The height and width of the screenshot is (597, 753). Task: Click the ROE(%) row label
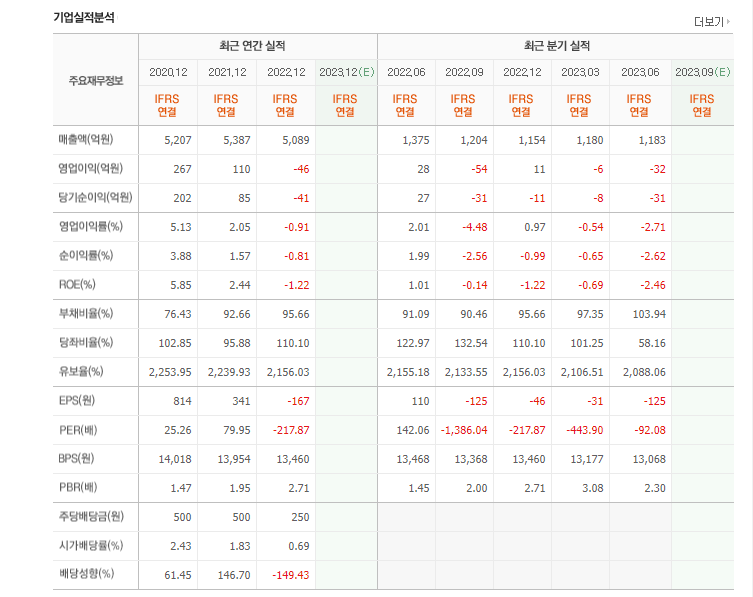click(x=77, y=284)
